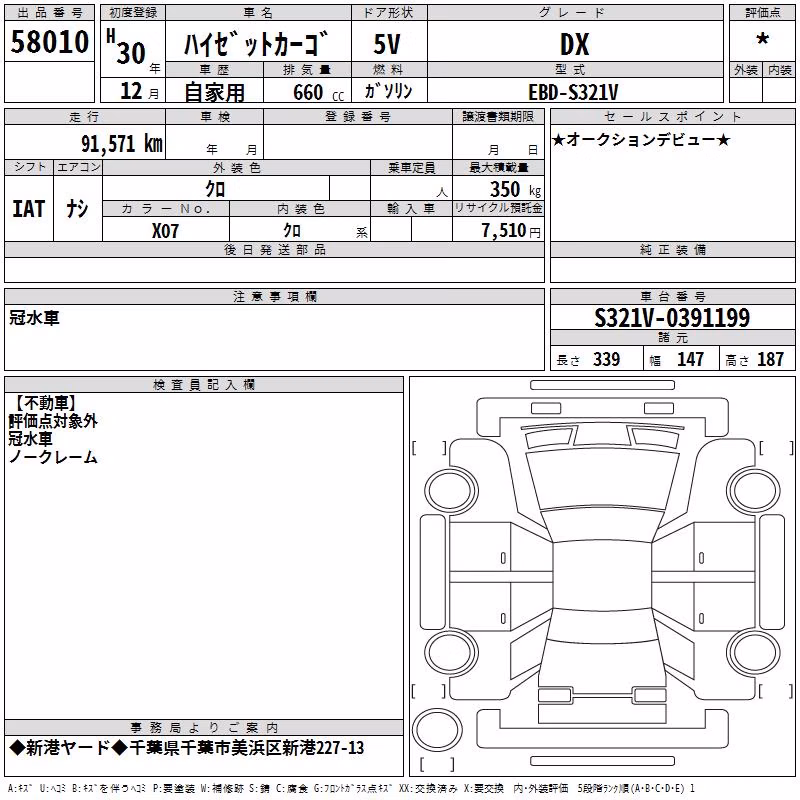The width and height of the screenshot is (800, 800).
Task: Select grade value DX
Action: click(x=574, y=44)
